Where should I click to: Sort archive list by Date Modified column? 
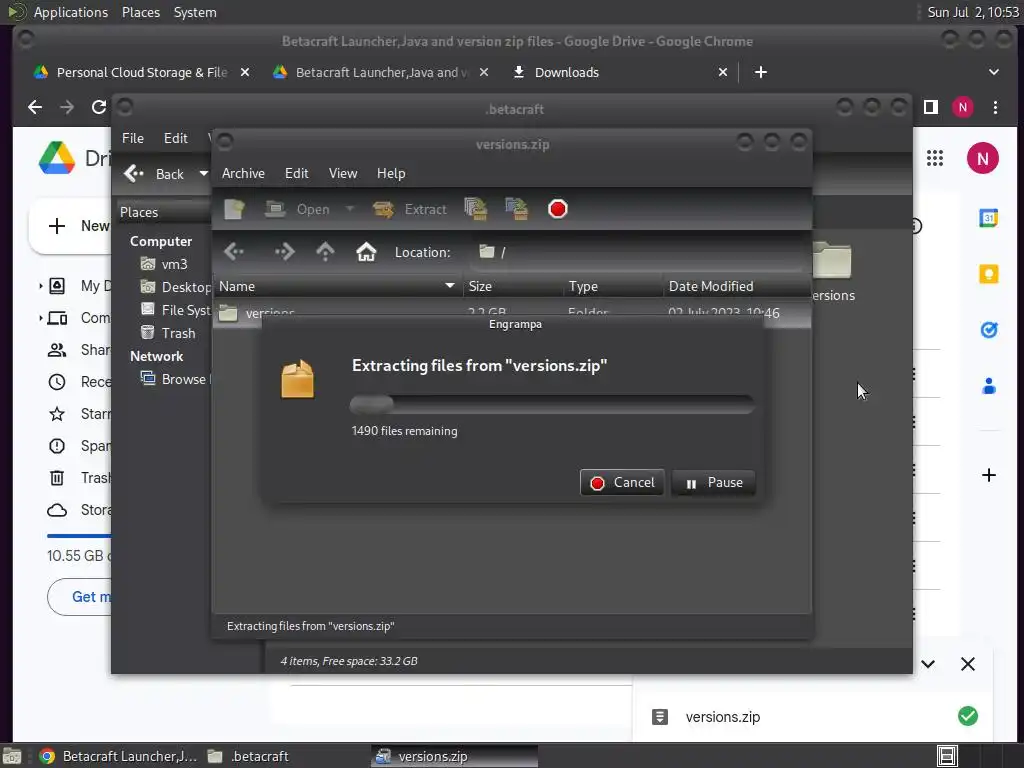737,286
